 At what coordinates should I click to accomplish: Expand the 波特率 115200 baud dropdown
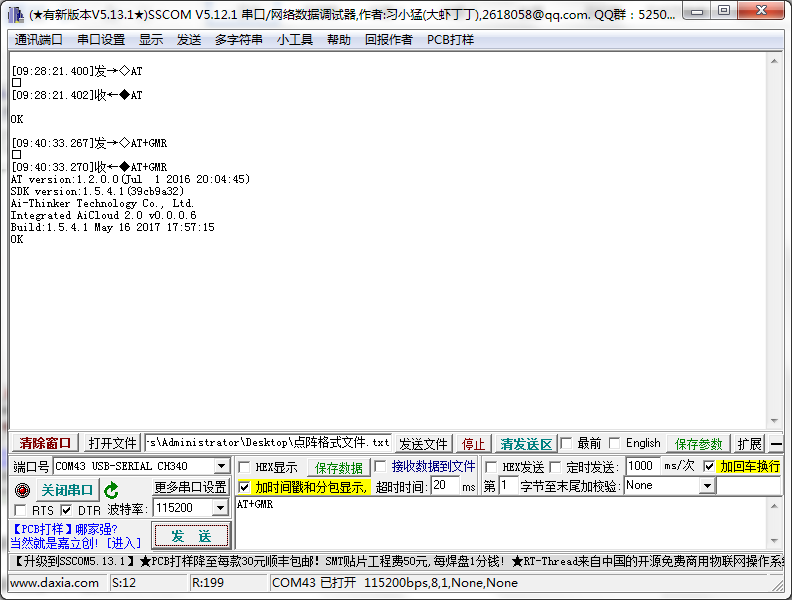pos(222,509)
